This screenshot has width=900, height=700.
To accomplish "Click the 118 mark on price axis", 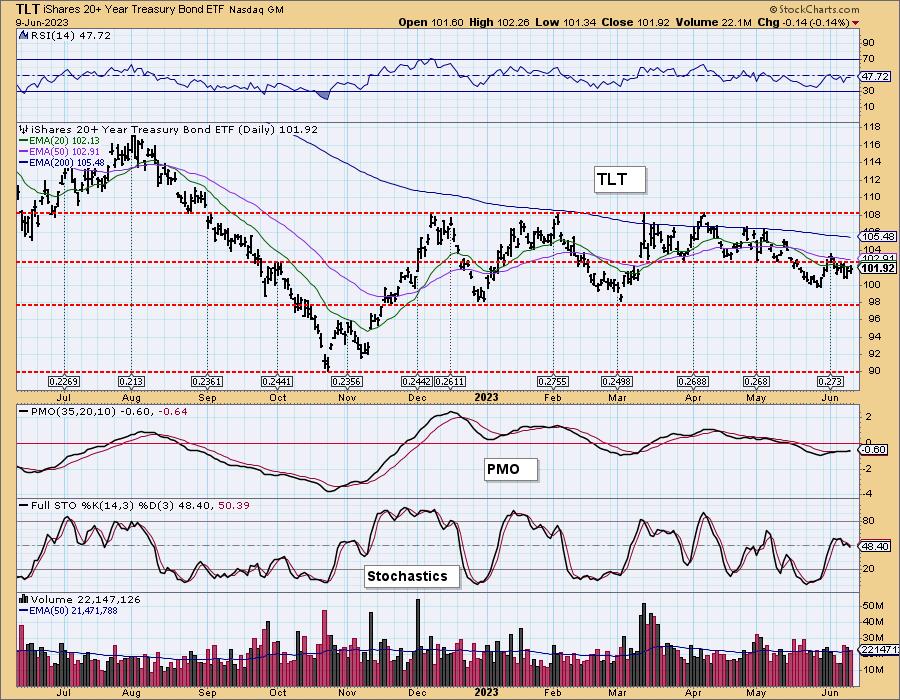I will pos(872,127).
